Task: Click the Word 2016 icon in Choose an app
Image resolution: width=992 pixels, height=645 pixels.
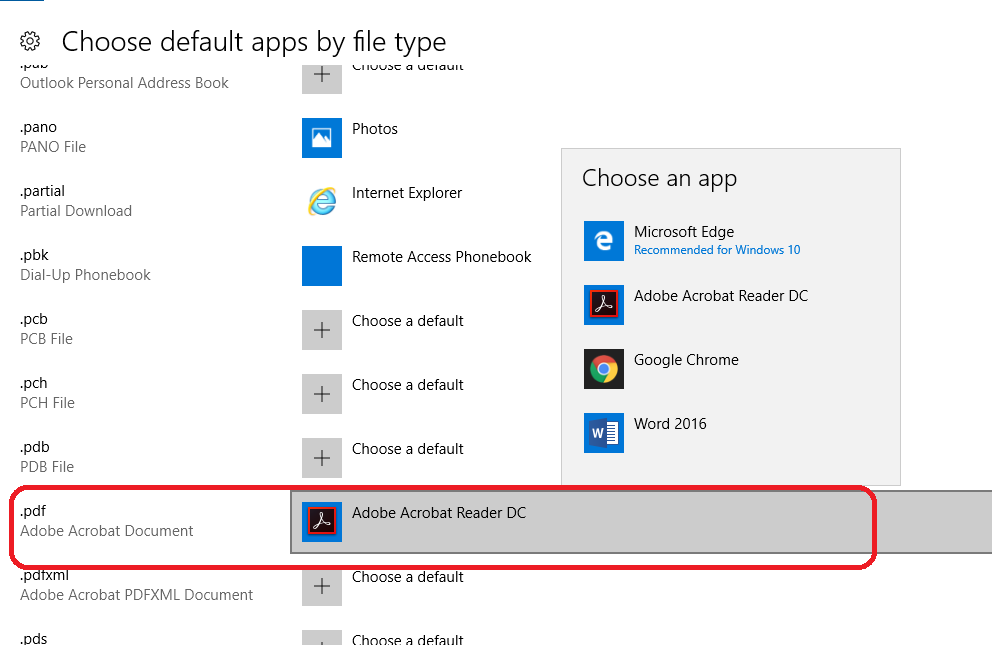Action: coord(604,433)
